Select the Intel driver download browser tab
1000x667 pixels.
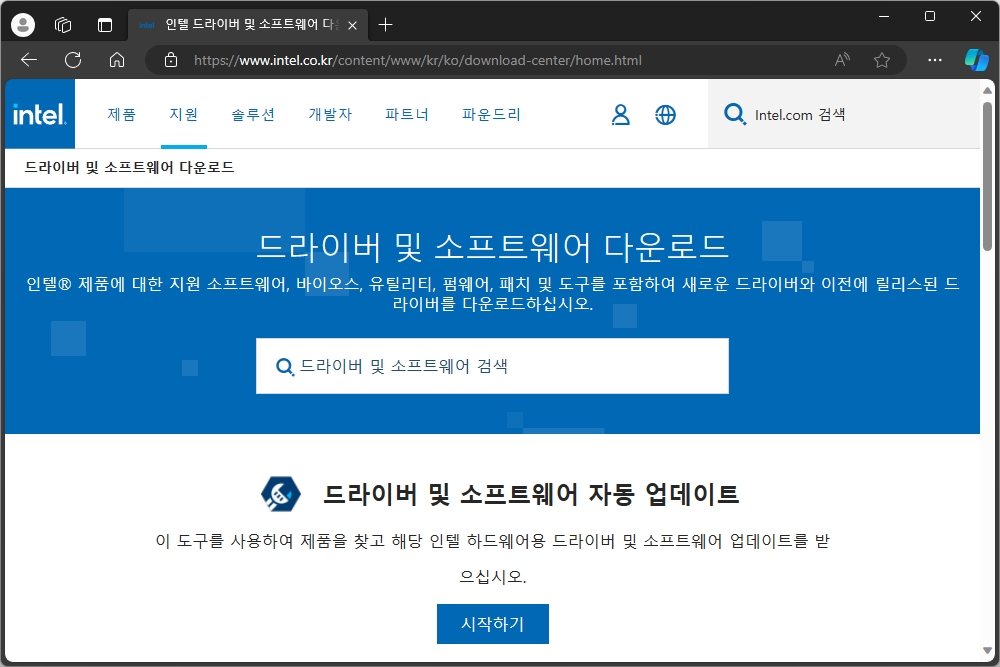(247, 25)
